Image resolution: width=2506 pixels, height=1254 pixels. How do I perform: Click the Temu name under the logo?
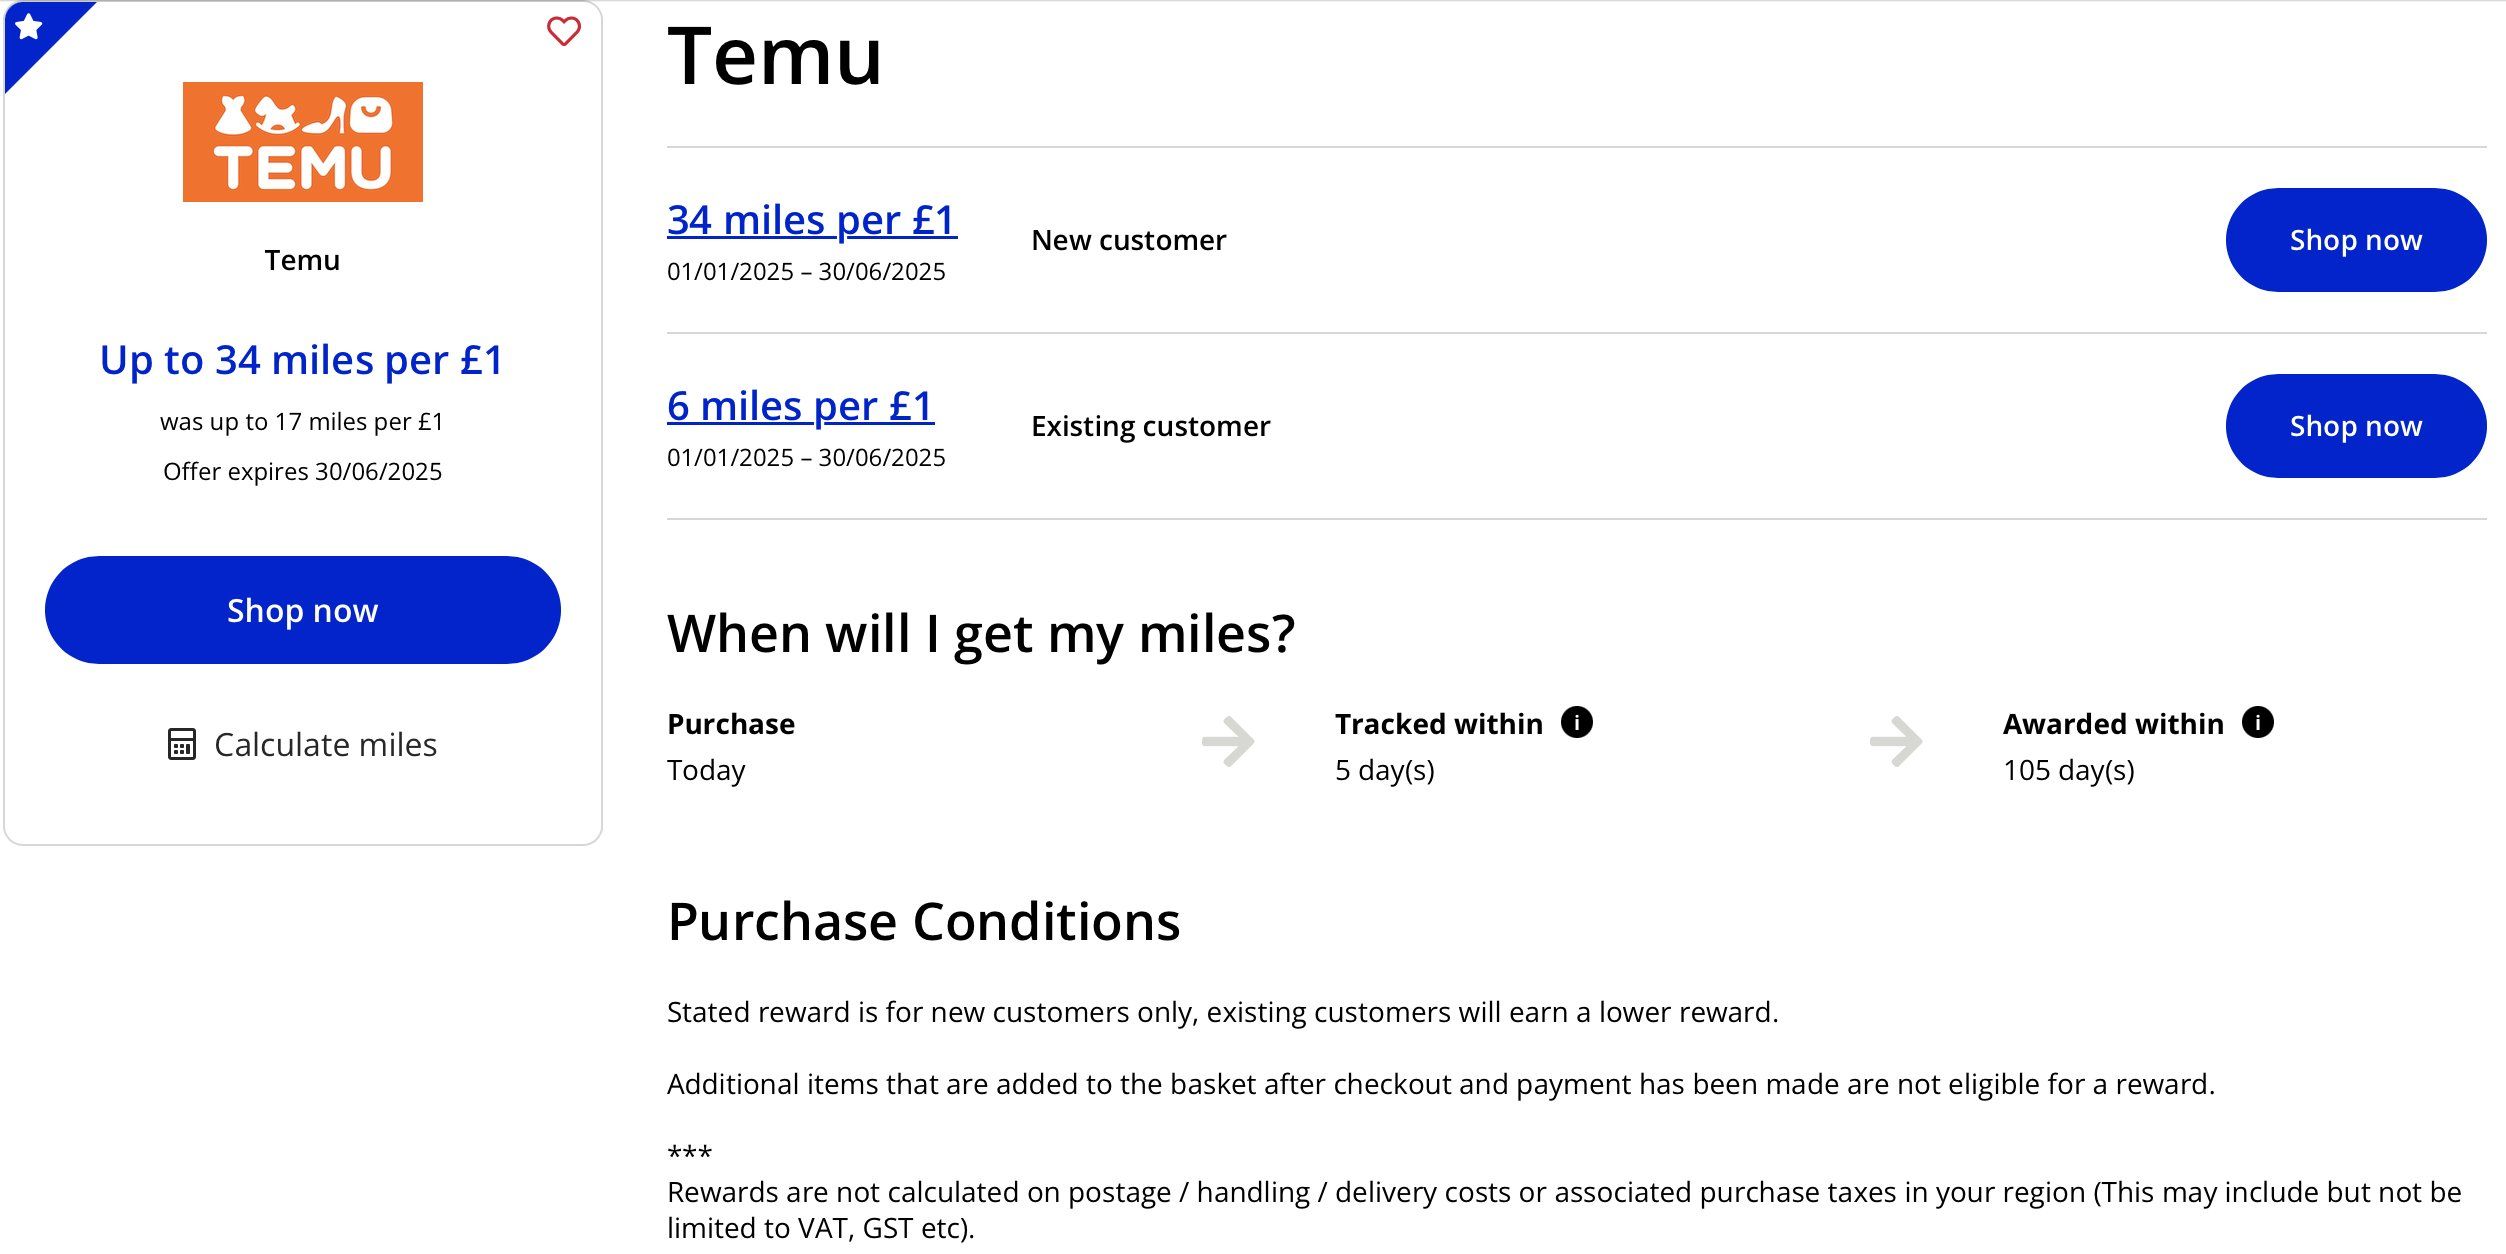[x=302, y=260]
